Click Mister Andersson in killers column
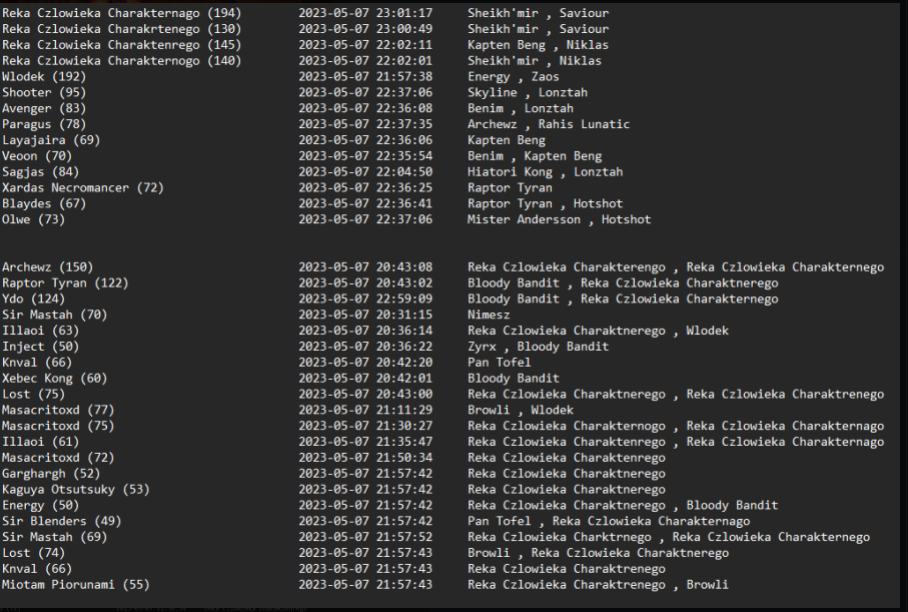Image resolution: width=908 pixels, height=612 pixels. pos(523,220)
